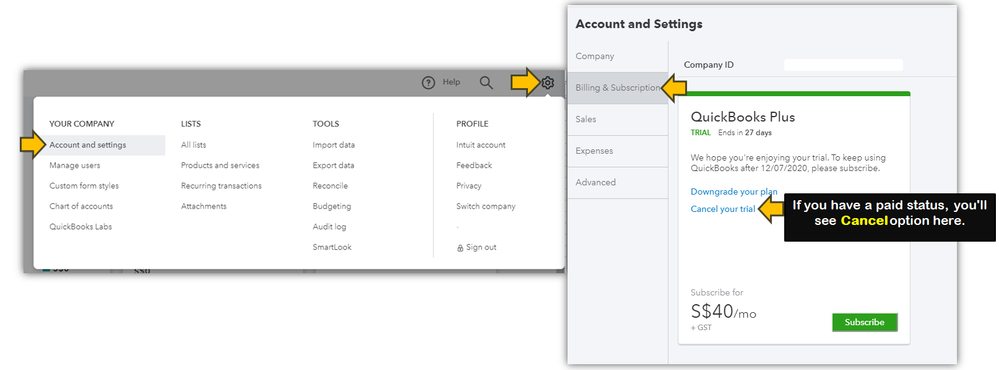999x370 pixels.
Task: Open Privacy in Profile menu
Action: [469, 186]
